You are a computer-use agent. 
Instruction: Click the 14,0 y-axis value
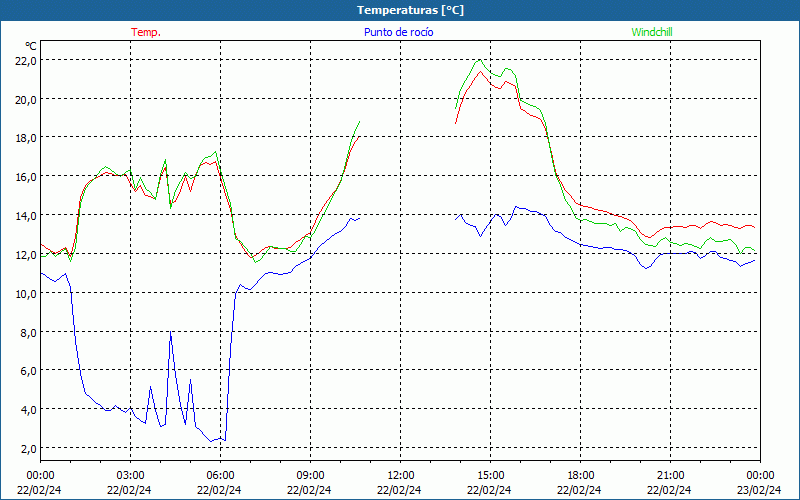[27, 216]
